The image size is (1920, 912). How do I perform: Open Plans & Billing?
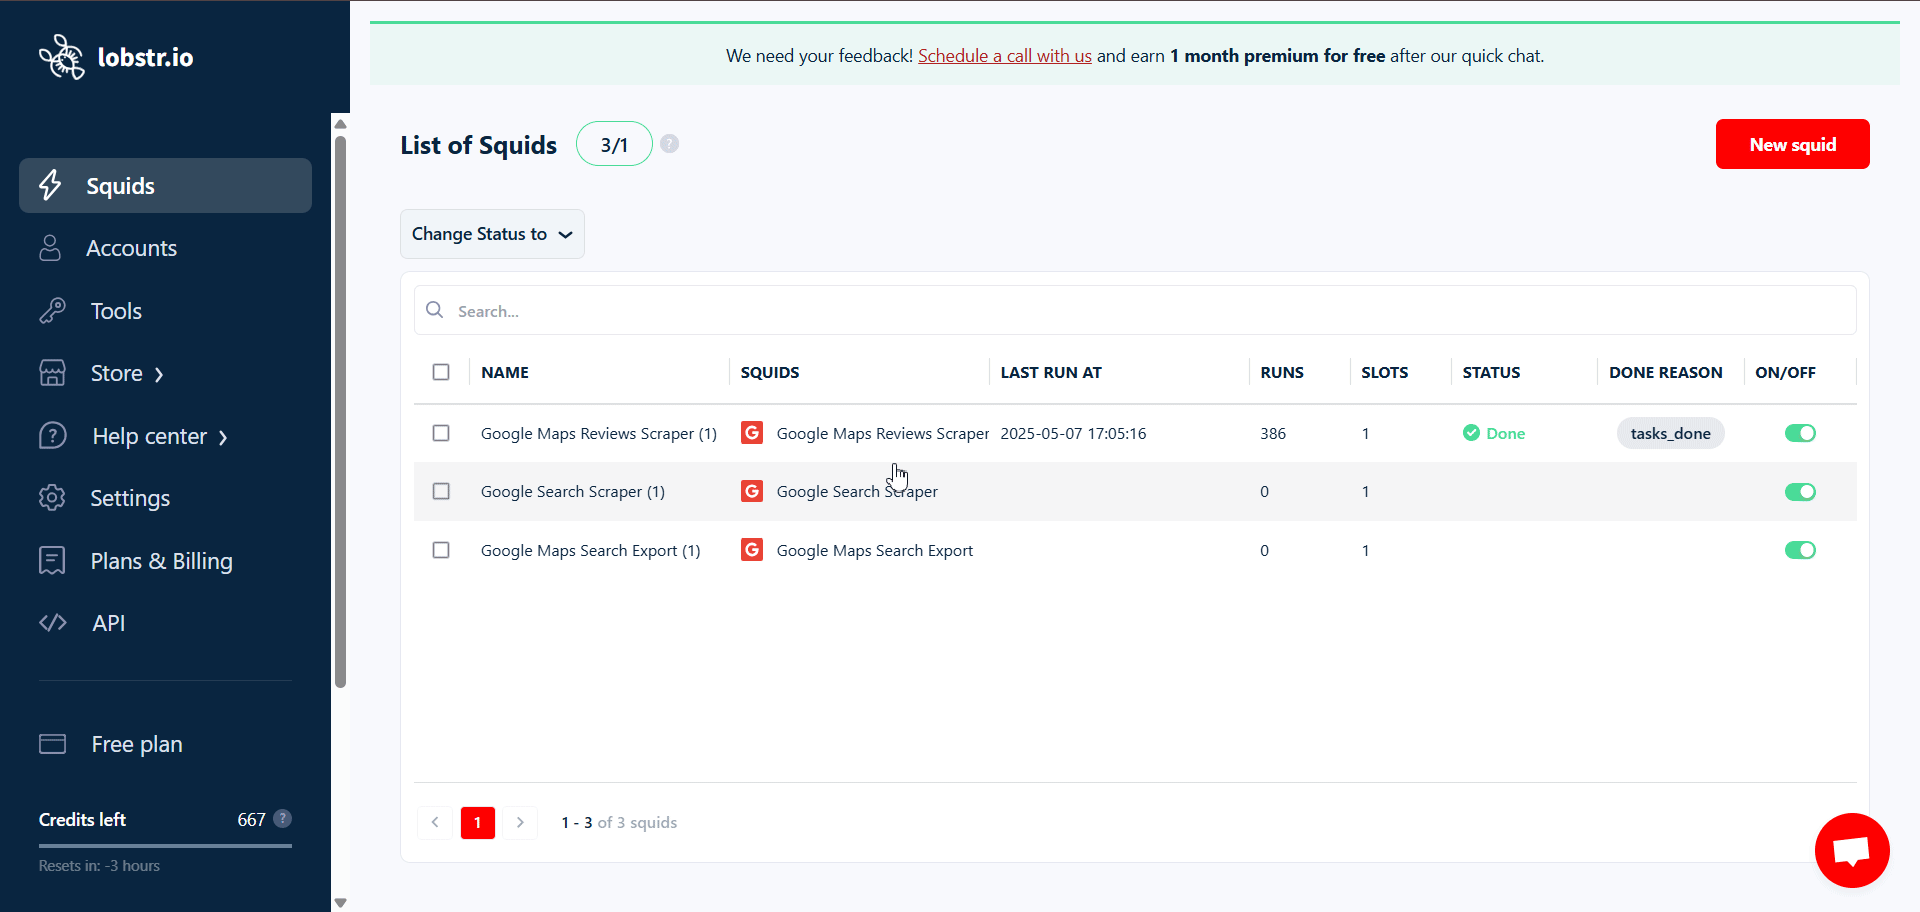161,560
